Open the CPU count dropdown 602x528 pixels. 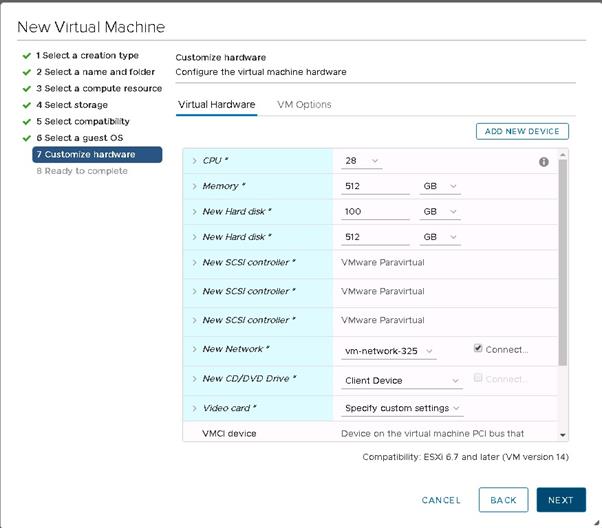coord(362,161)
